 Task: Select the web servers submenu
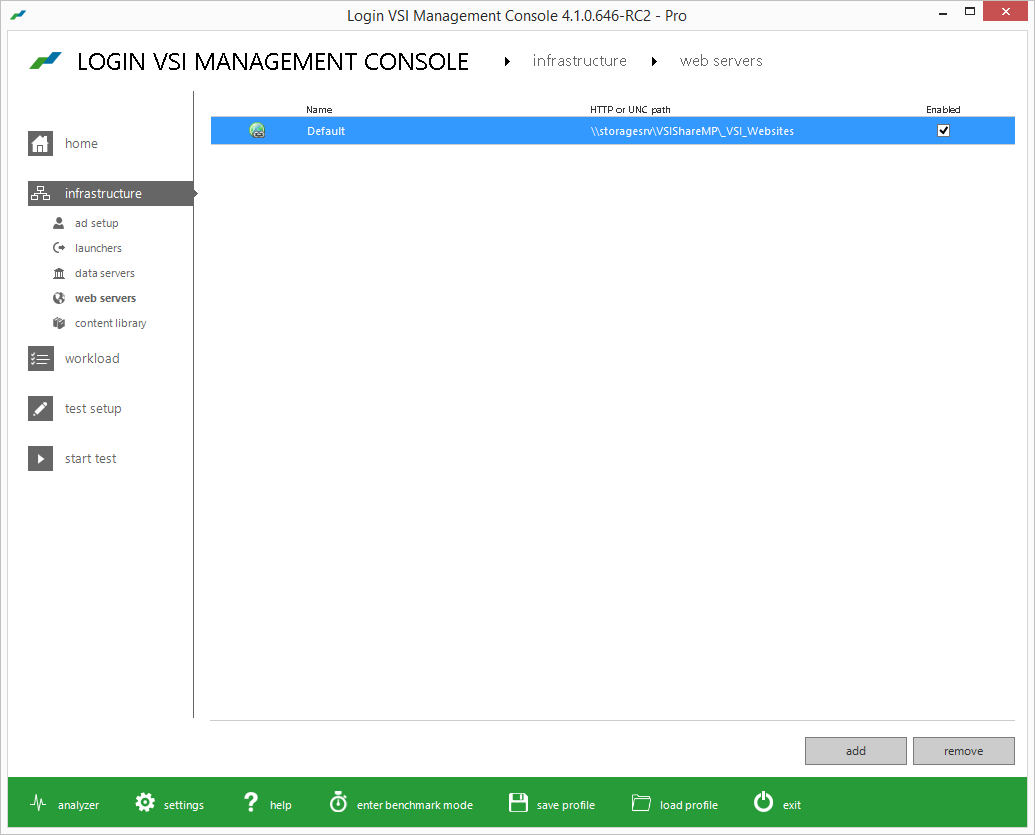(105, 298)
